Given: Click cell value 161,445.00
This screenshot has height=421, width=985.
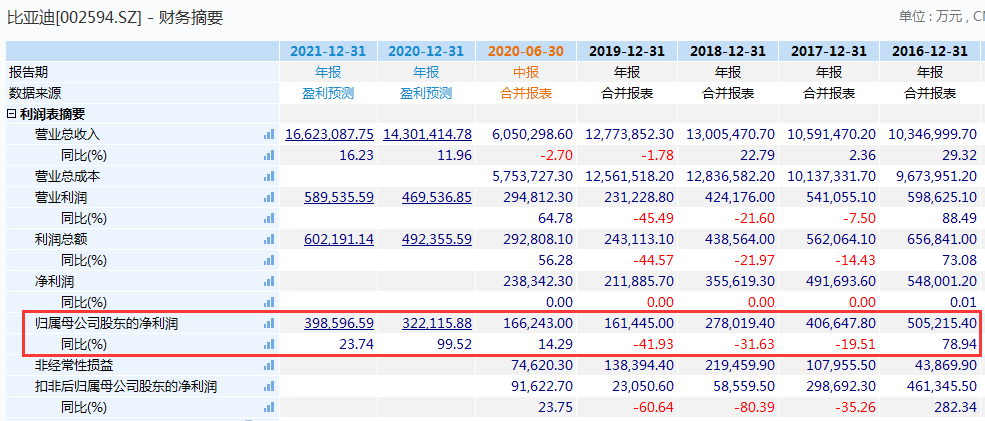Looking at the screenshot, I should click(639, 324).
